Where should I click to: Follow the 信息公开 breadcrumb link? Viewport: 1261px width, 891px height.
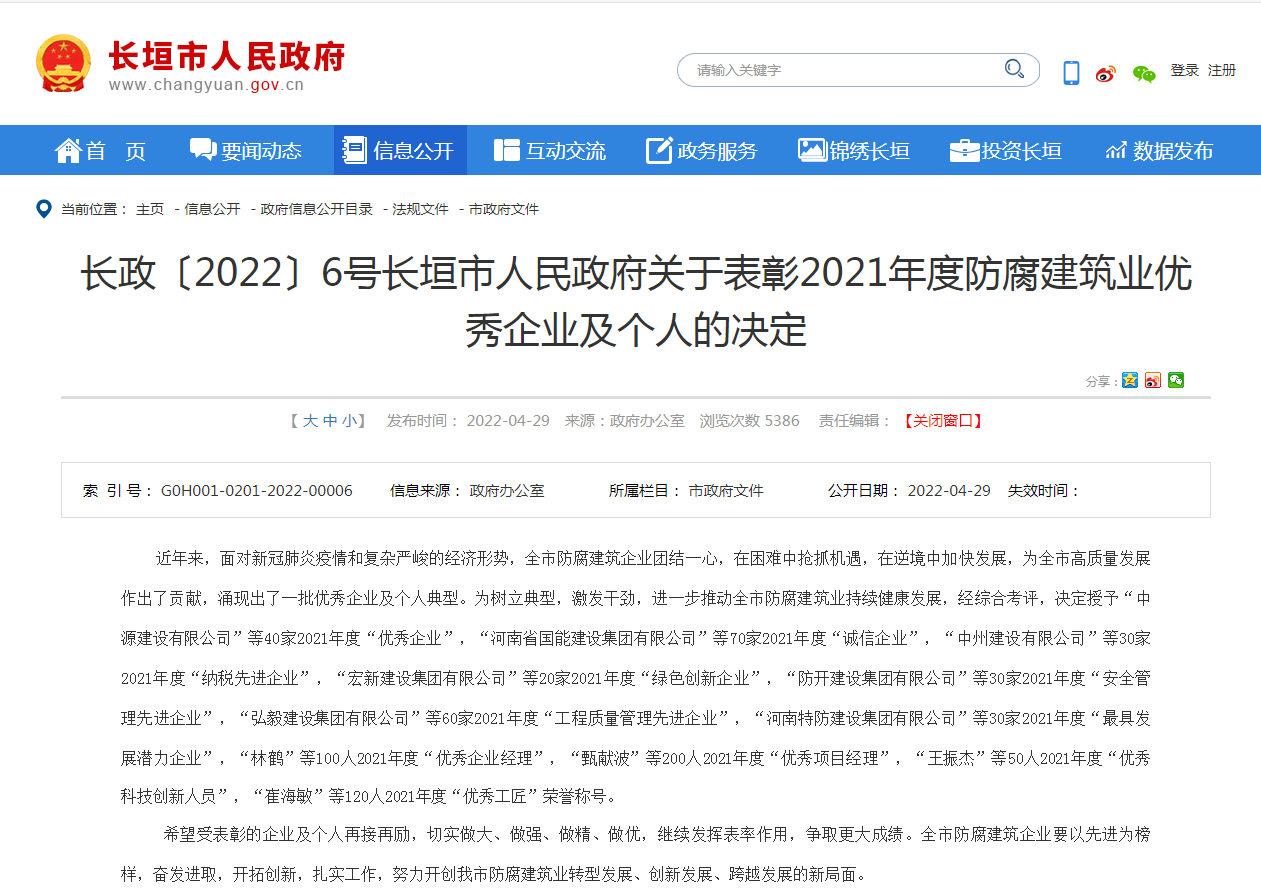click(x=212, y=209)
